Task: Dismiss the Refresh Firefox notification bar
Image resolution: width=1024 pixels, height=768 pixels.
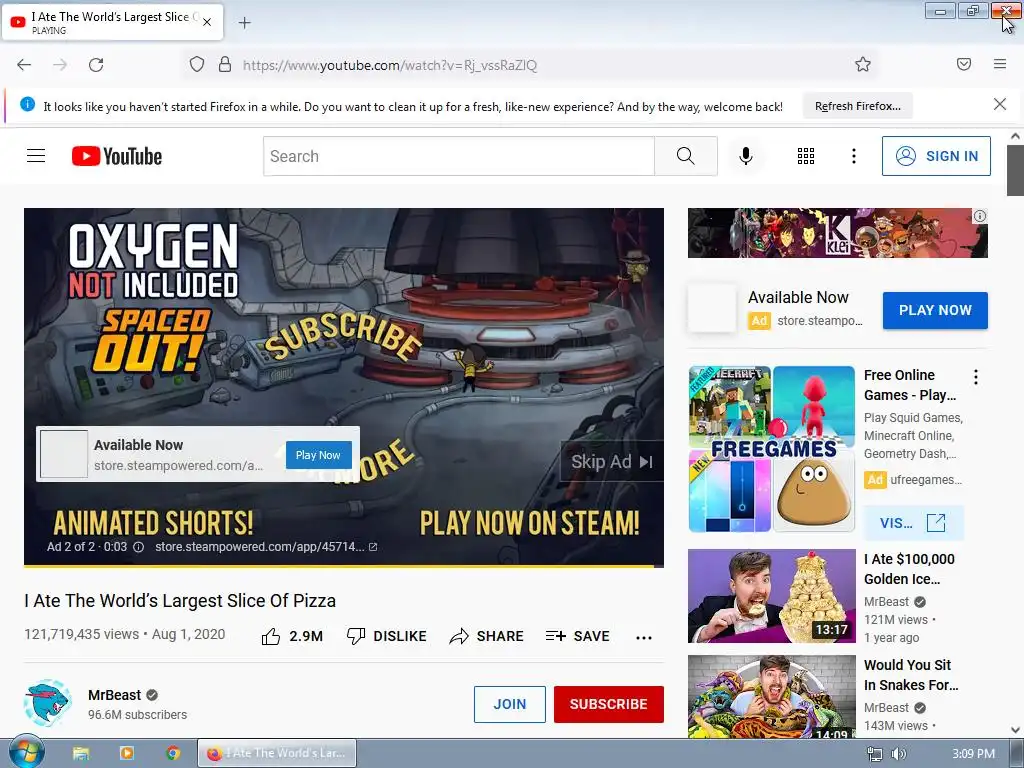Action: coord(1000,104)
